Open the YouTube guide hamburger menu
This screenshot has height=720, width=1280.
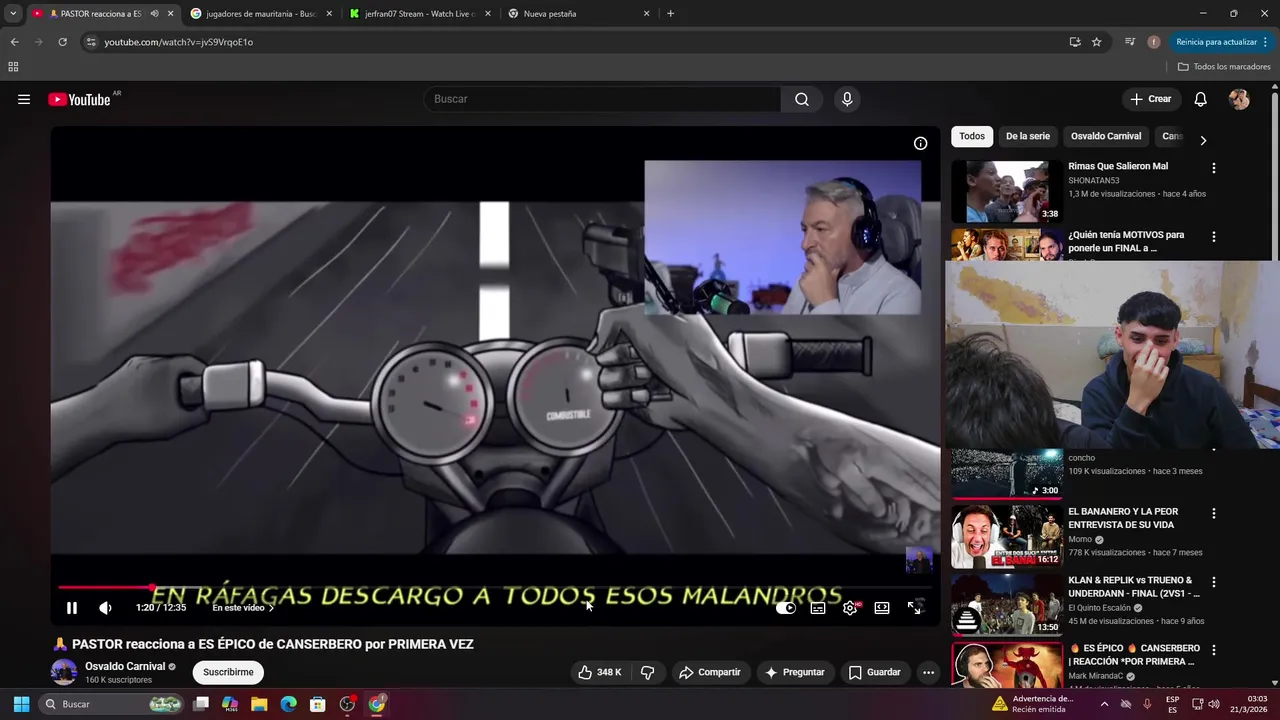(x=24, y=99)
